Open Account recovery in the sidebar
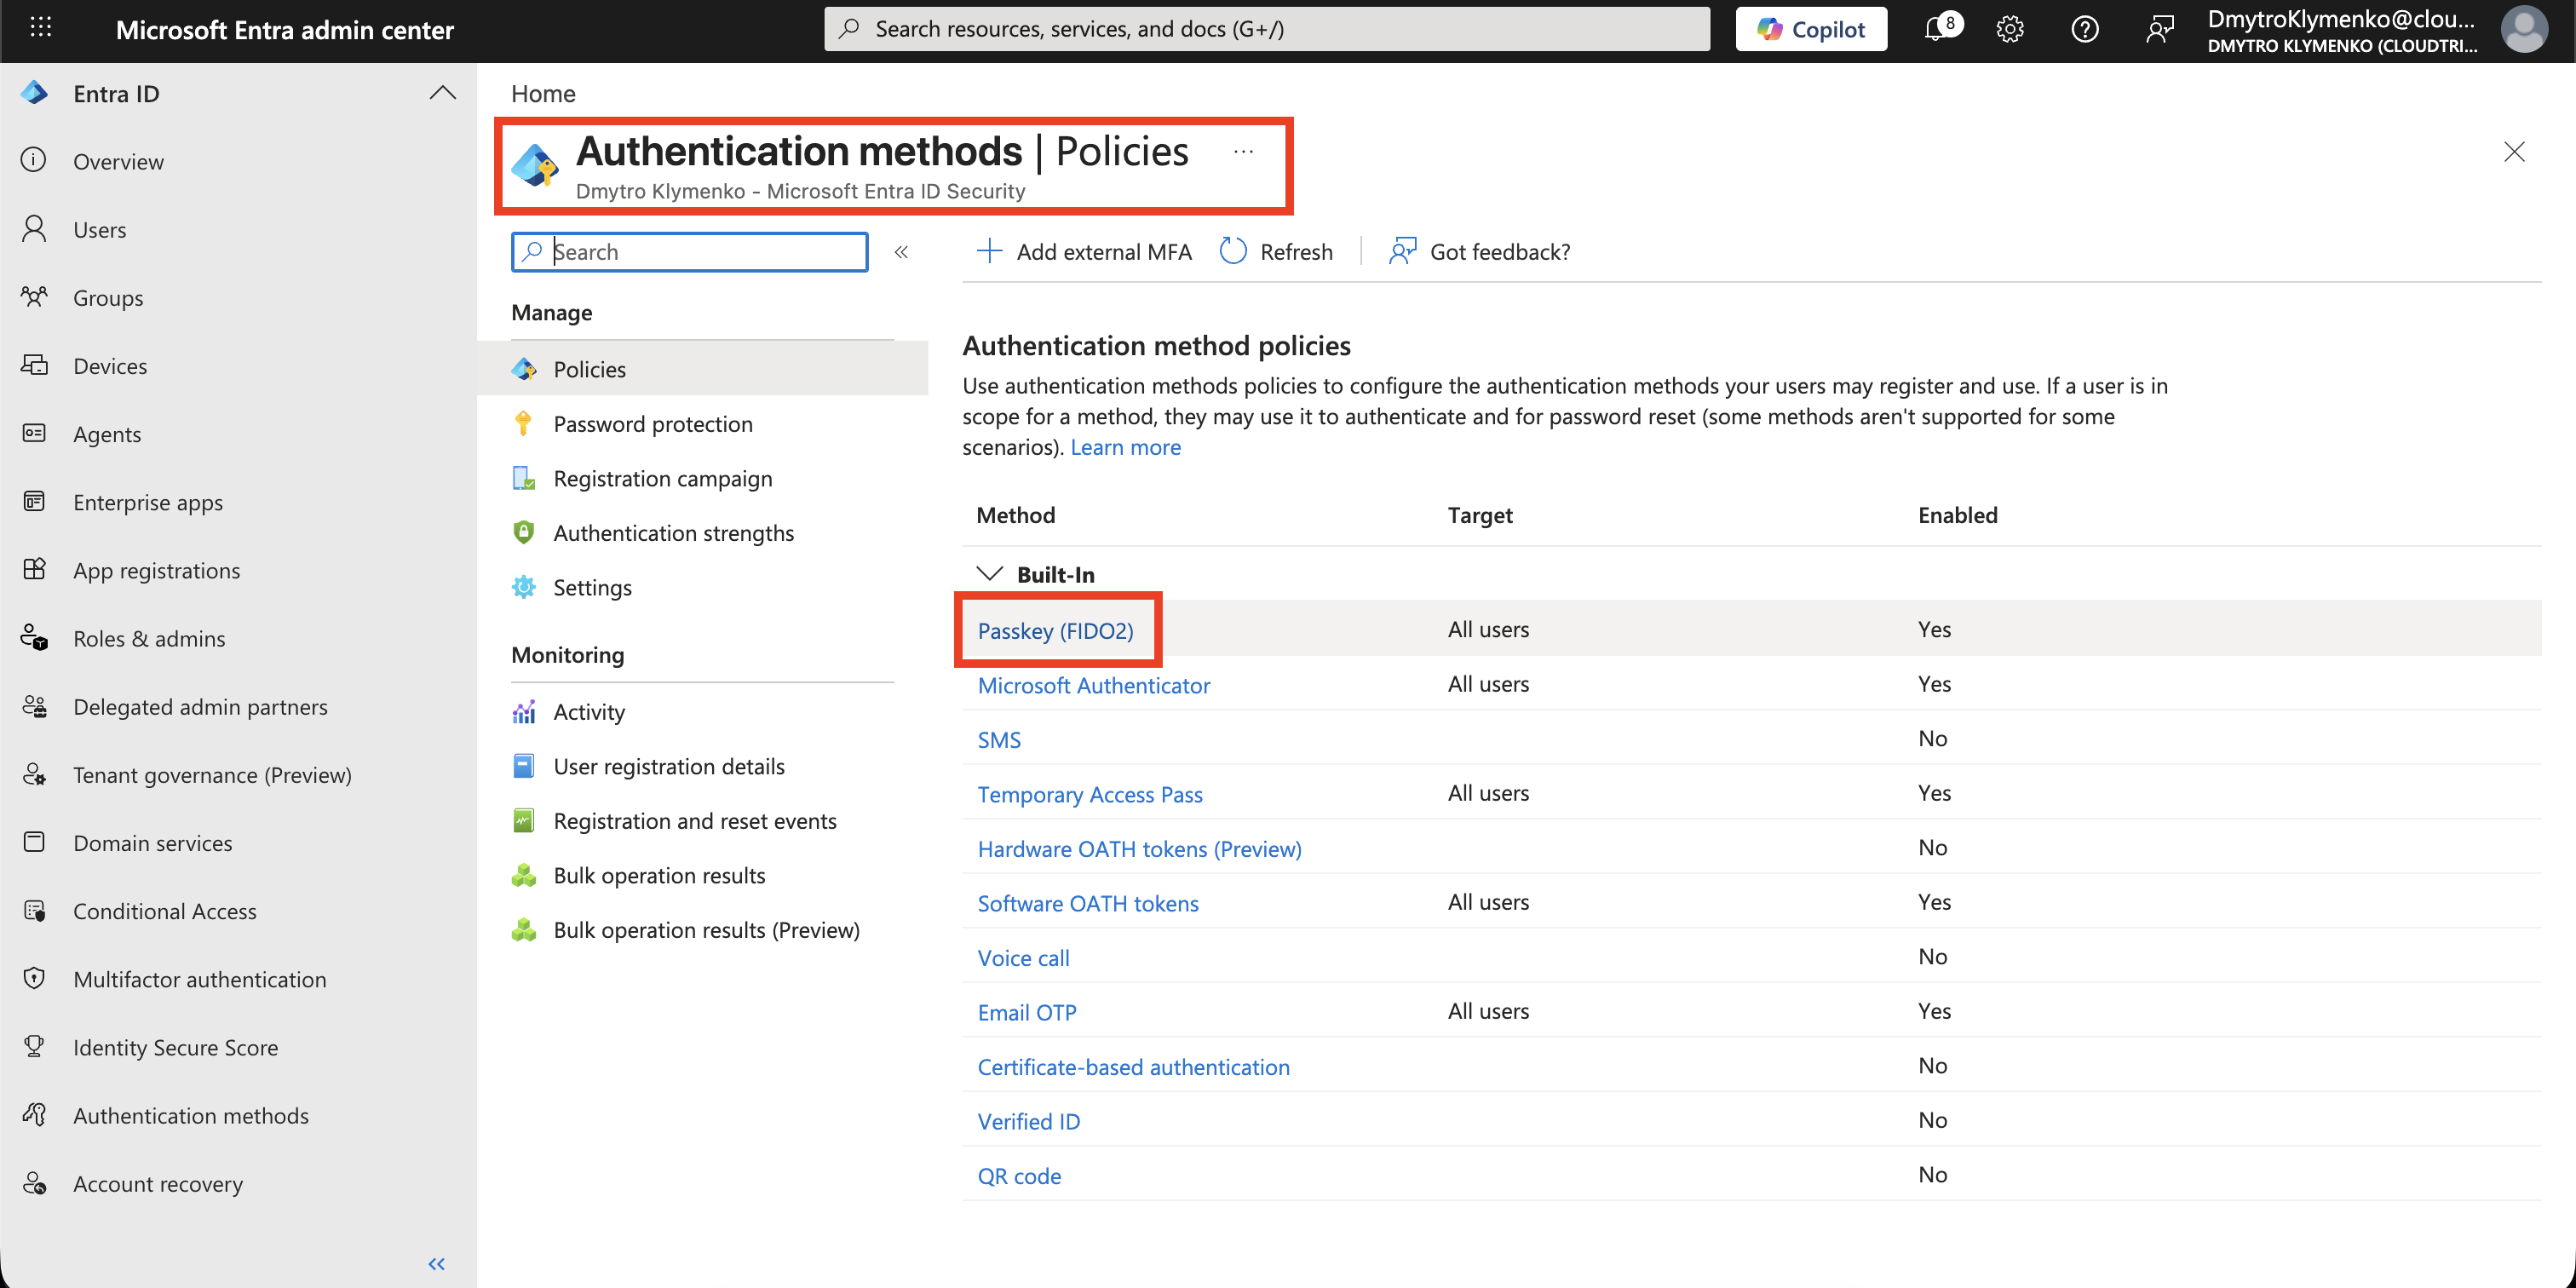Image resolution: width=2576 pixels, height=1288 pixels. pyautogui.click(x=158, y=1183)
